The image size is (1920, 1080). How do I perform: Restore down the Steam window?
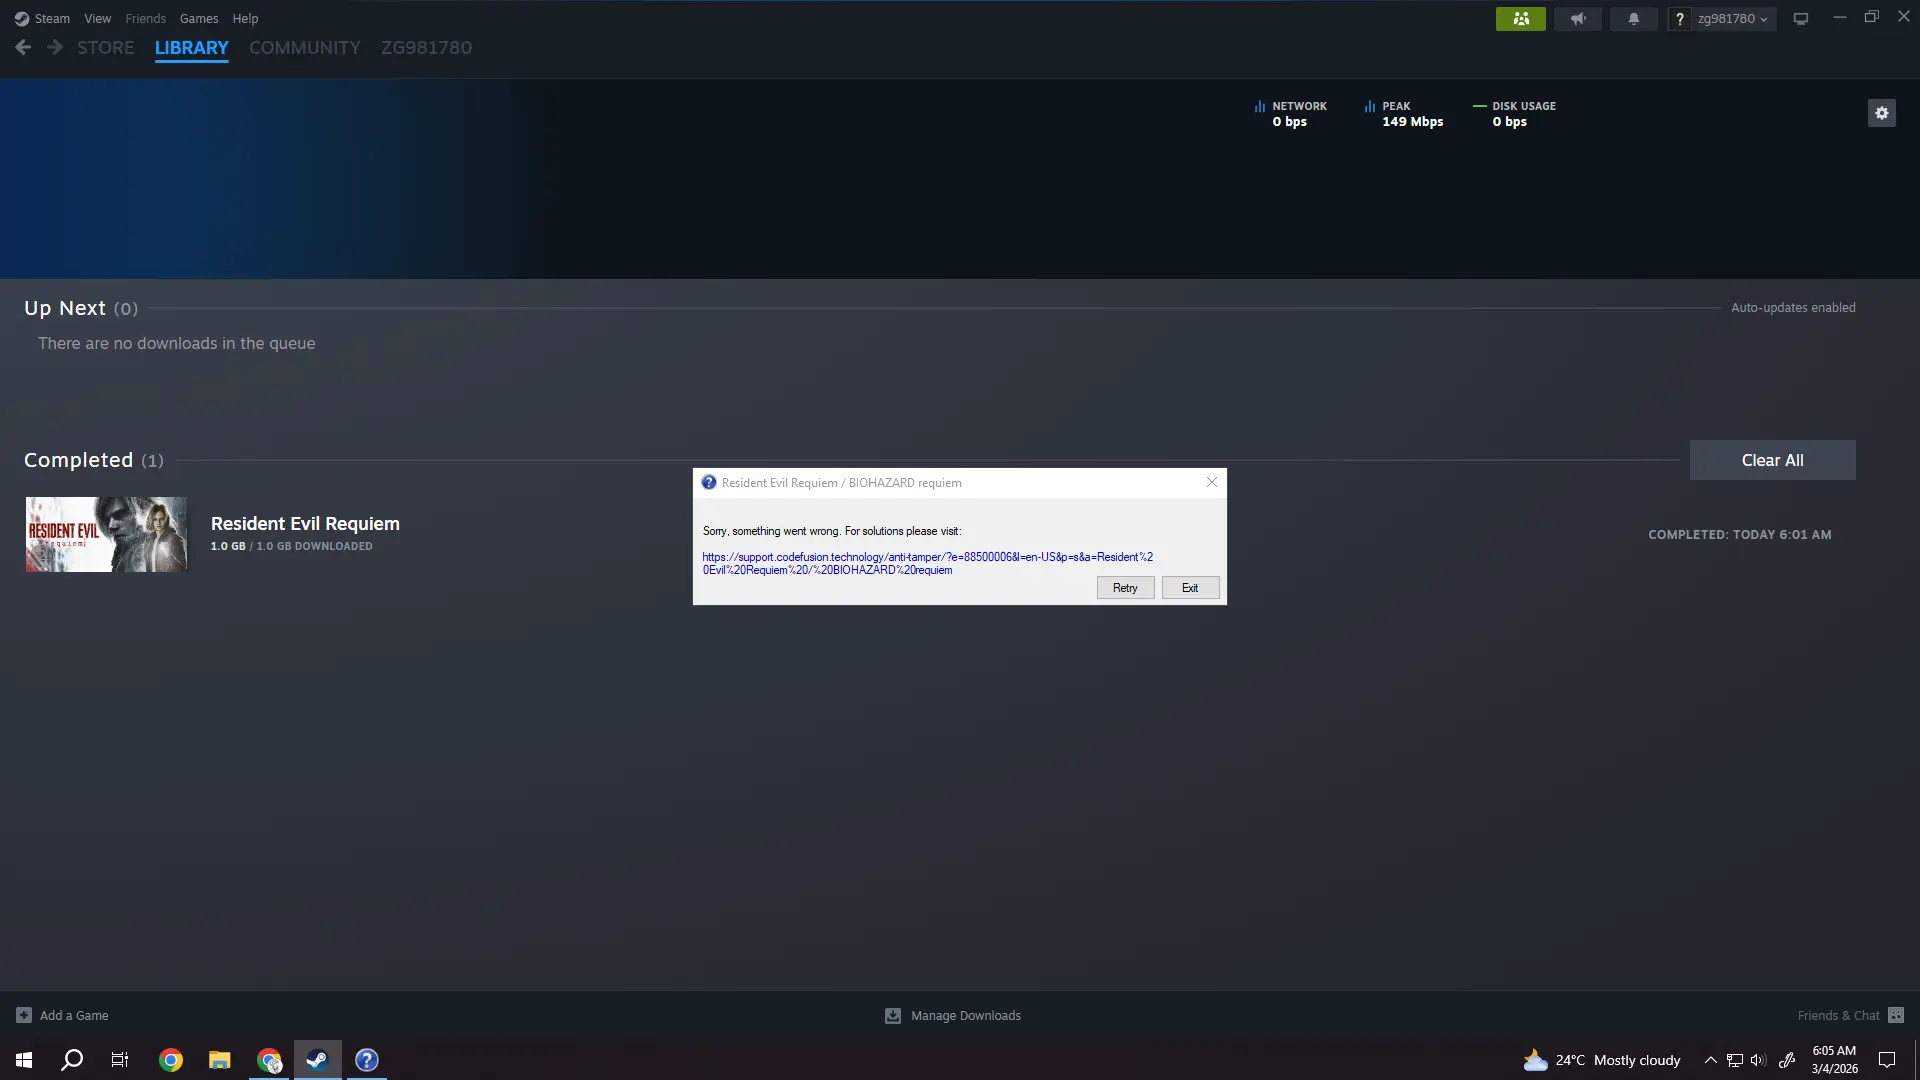click(1871, 17)
